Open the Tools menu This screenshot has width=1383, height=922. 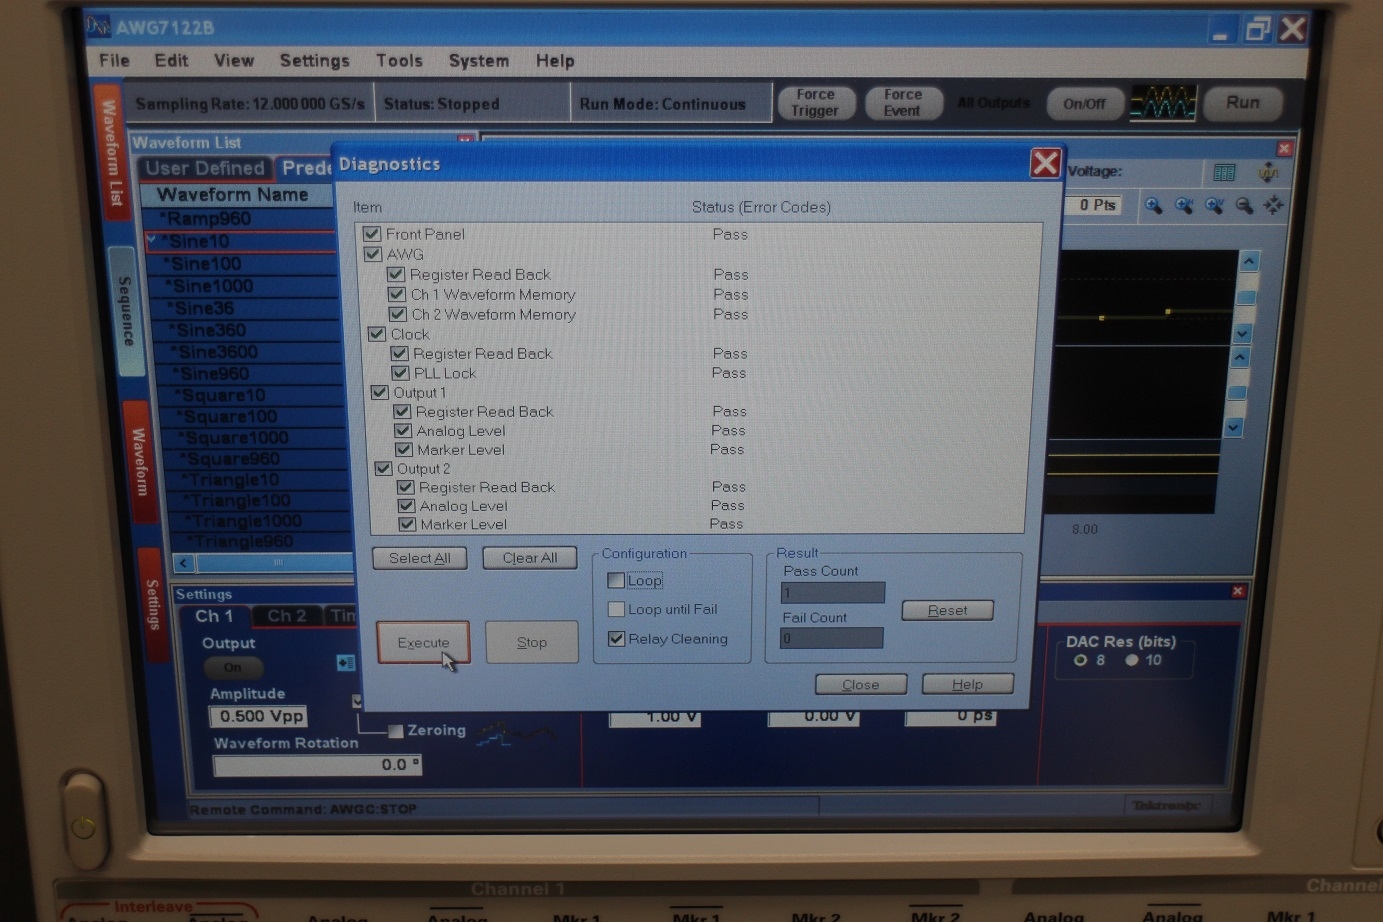click(x=399, y=61)
